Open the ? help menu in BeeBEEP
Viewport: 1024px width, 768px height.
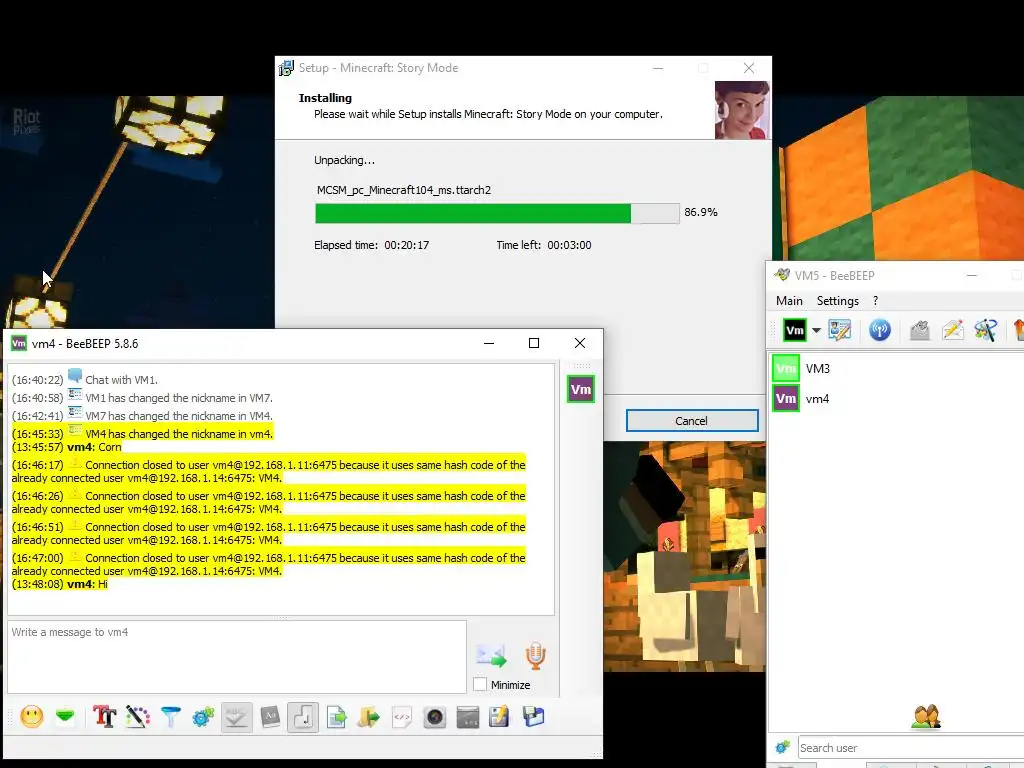click(875, 300)
